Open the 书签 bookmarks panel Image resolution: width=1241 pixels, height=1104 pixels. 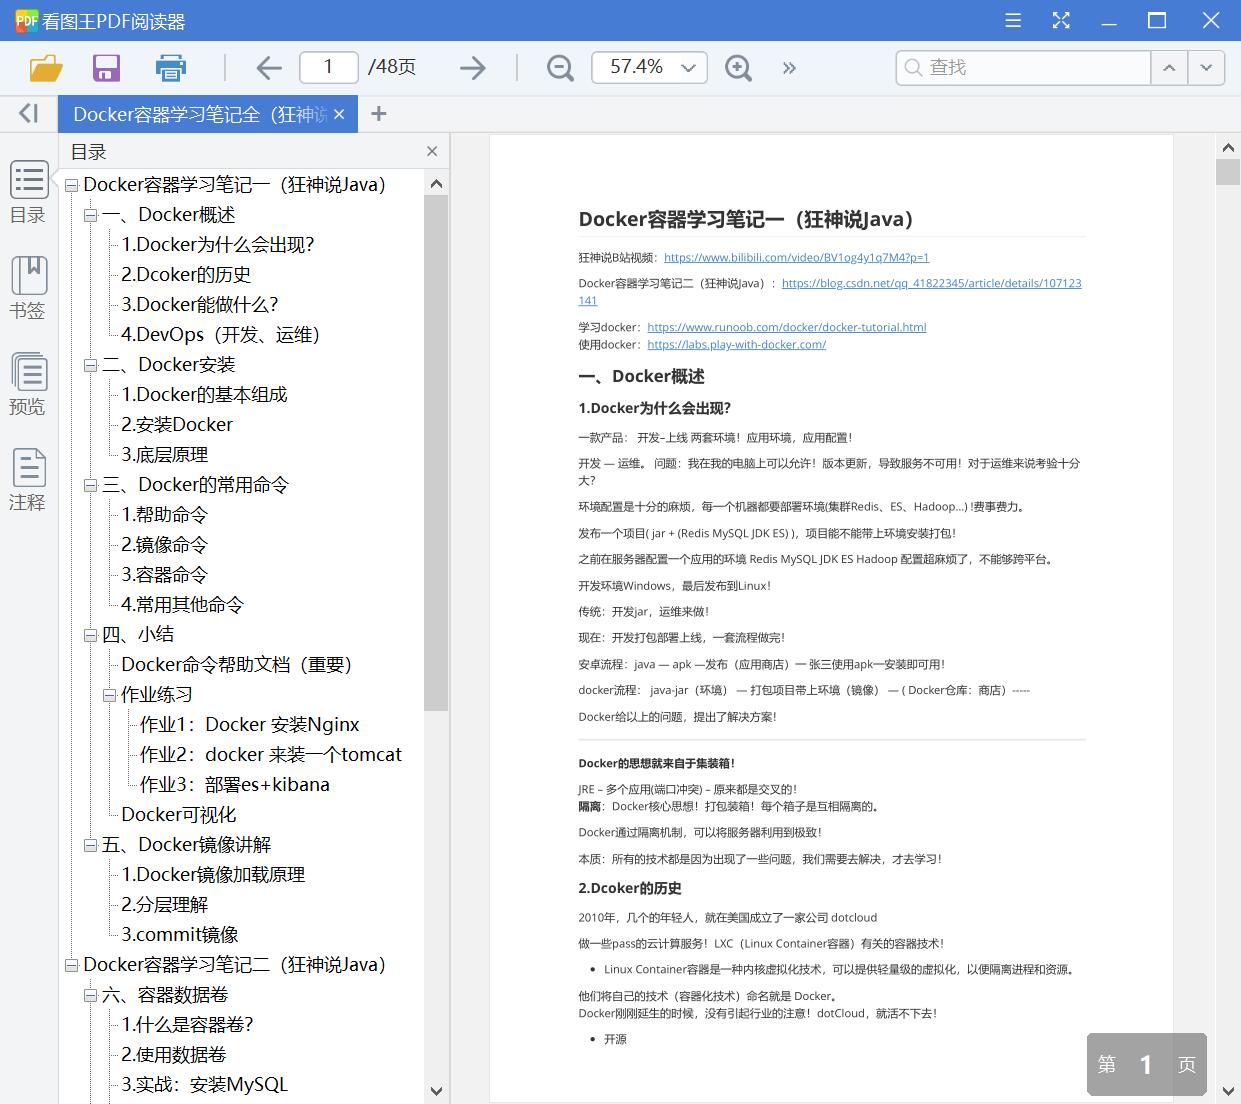28,288
